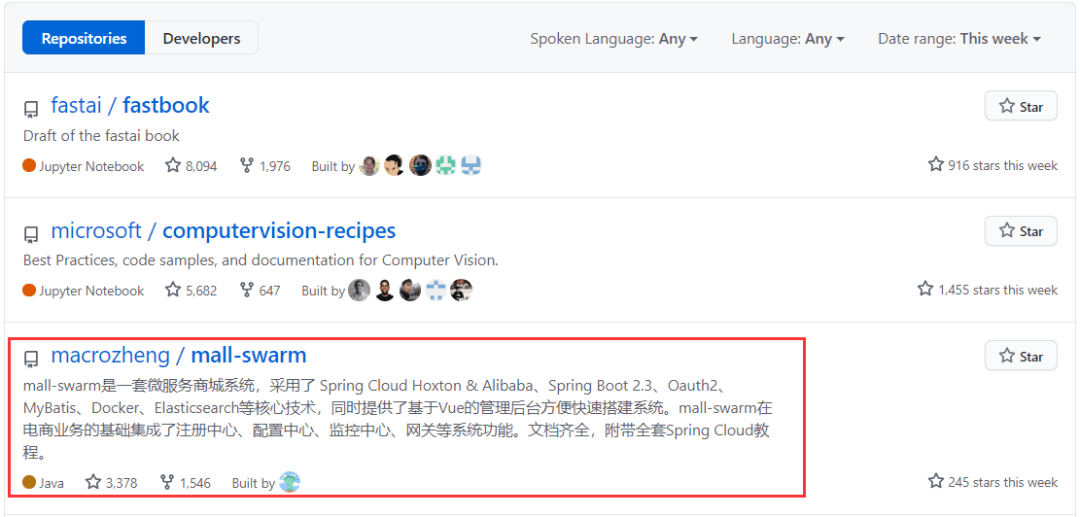
Task: Click the contributor avatar on mall-swarm row
Action: pyautogui.click(x=290, y=482)
